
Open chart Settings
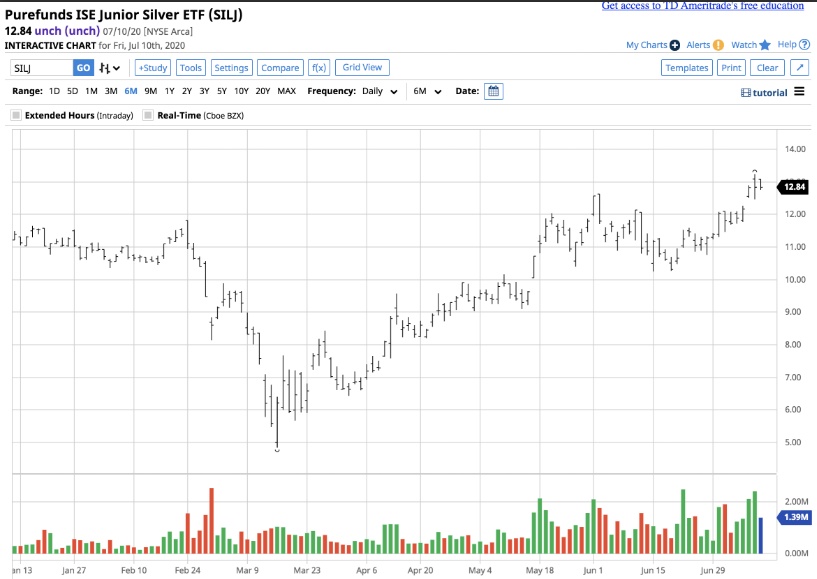coord(231,68)
